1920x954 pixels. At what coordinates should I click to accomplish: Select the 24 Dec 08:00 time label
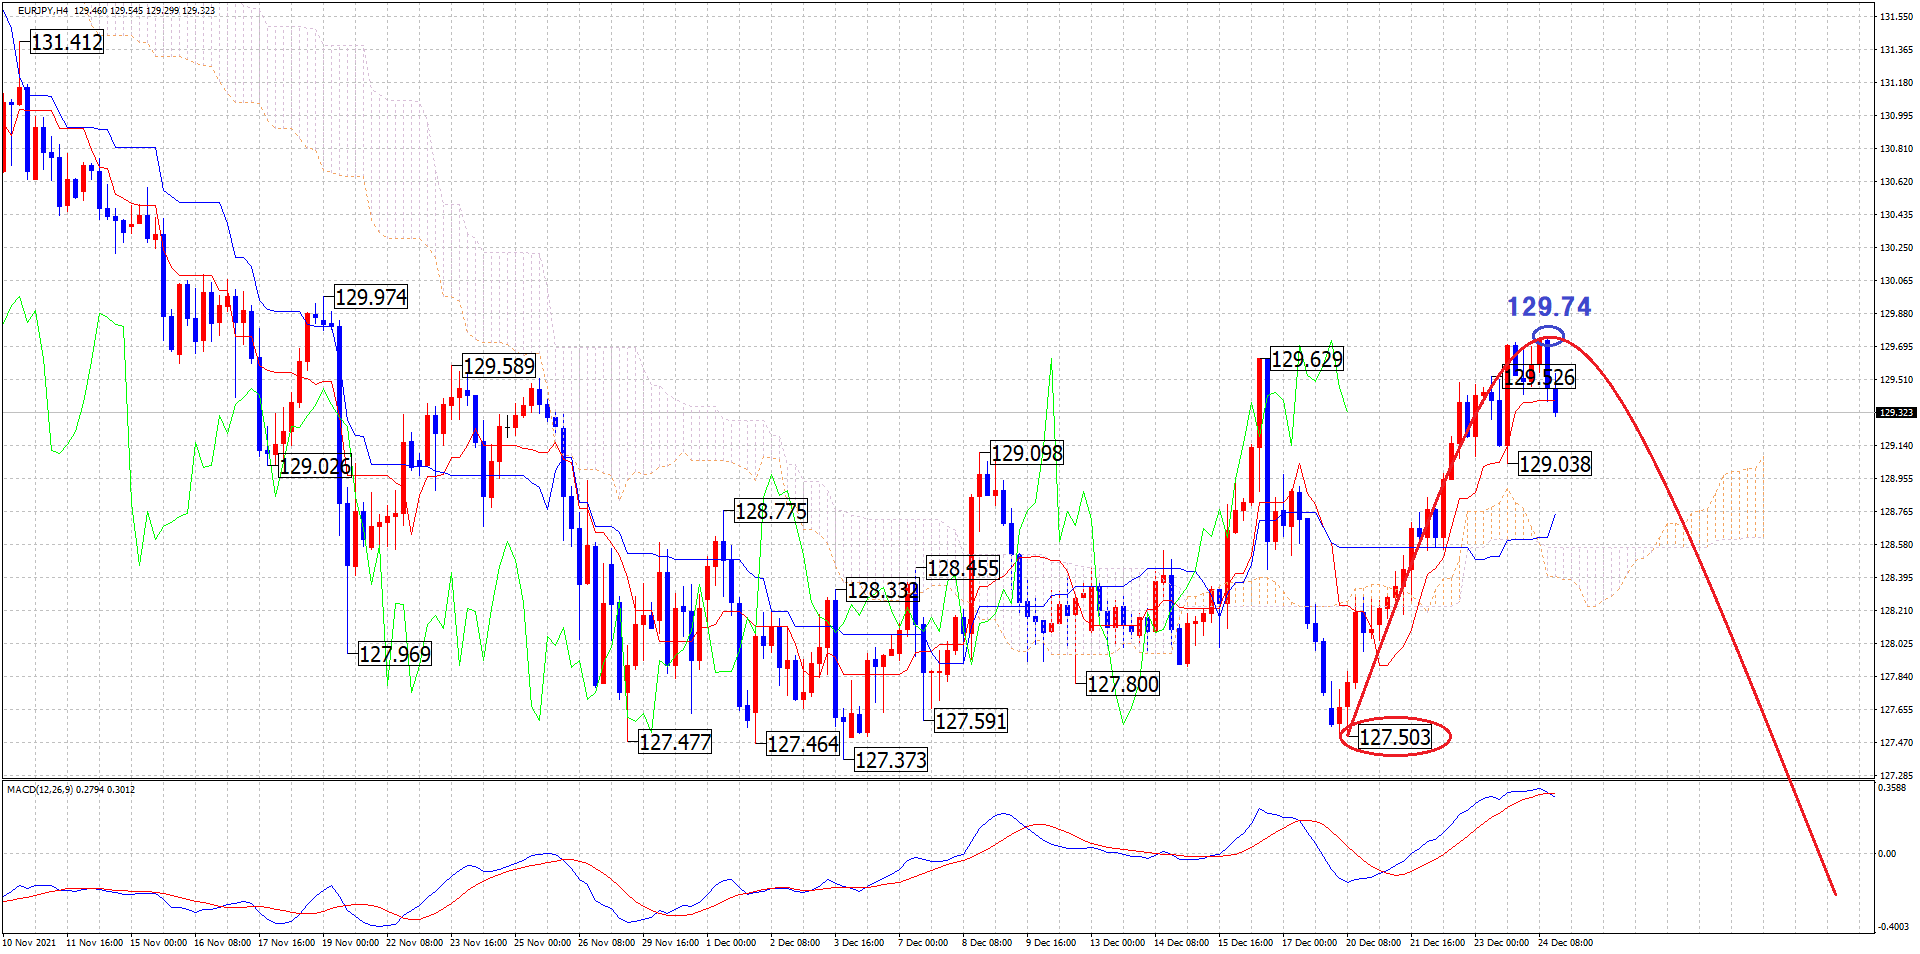(1565, 942)
